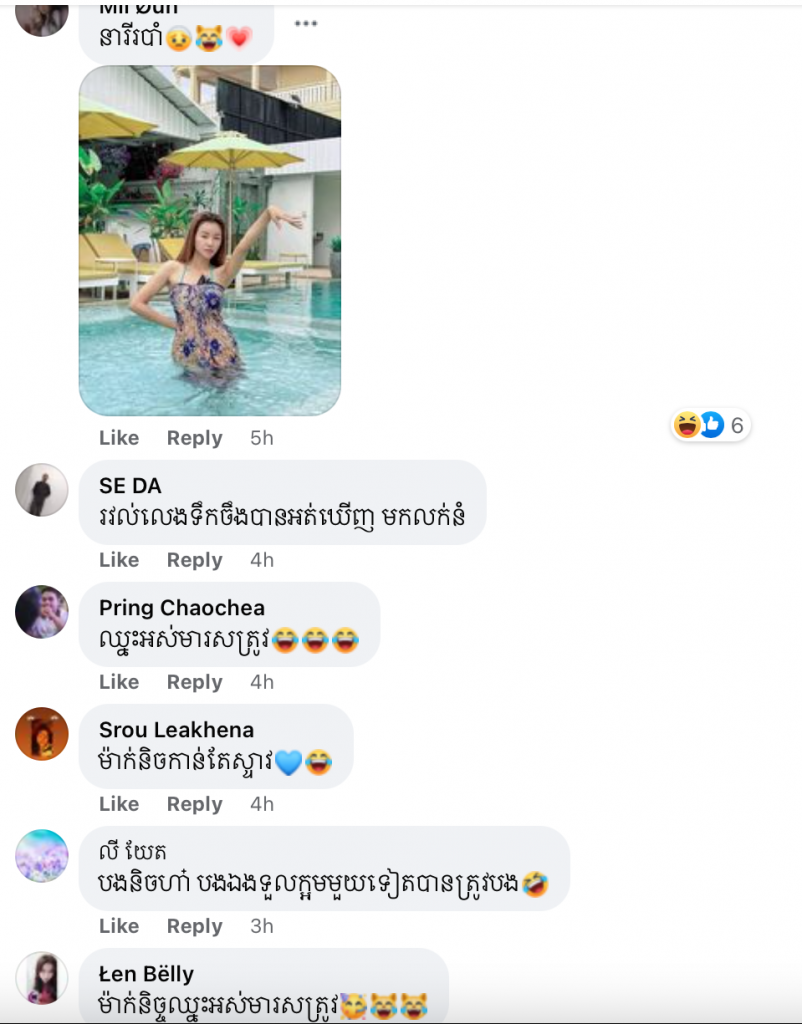Open Srou Leakhena's avatar
The width and height of the screenshot is (802, 1024).
(42, 734)
